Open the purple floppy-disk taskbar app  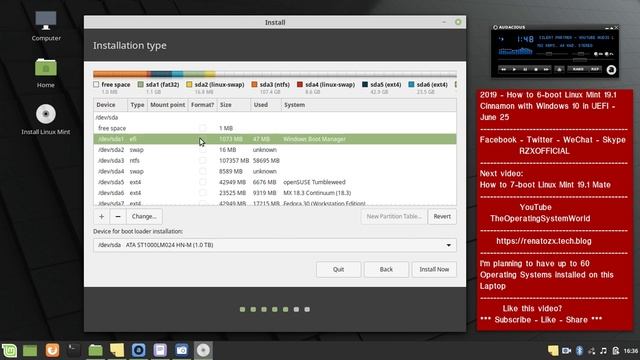(x=160, y=350)
